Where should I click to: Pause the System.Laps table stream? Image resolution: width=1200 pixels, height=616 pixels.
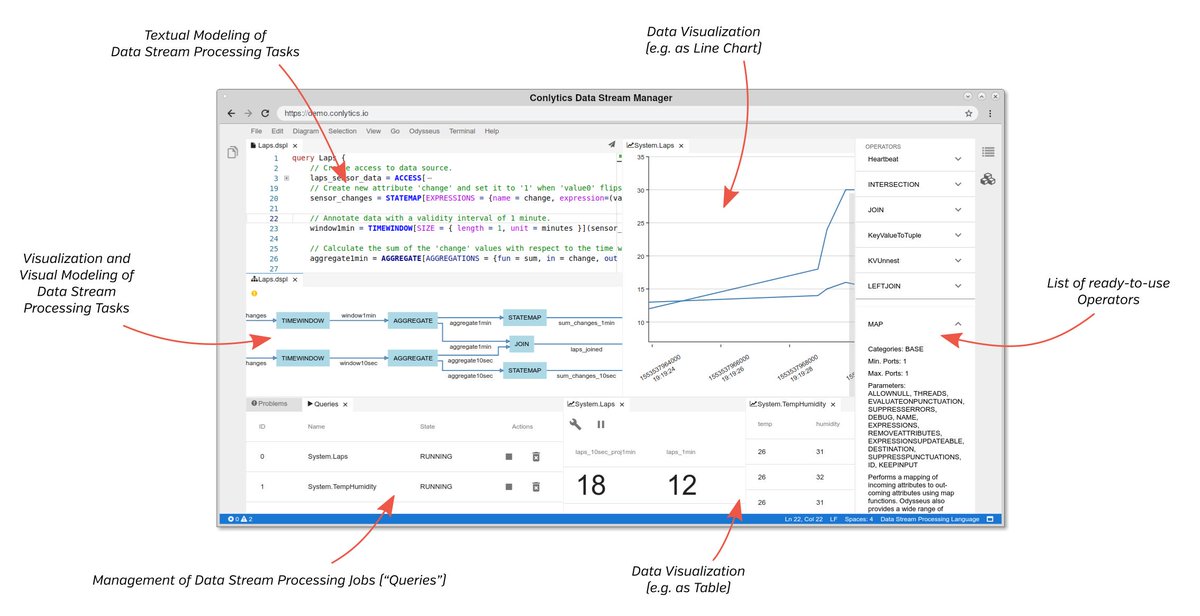click(601, 425)
